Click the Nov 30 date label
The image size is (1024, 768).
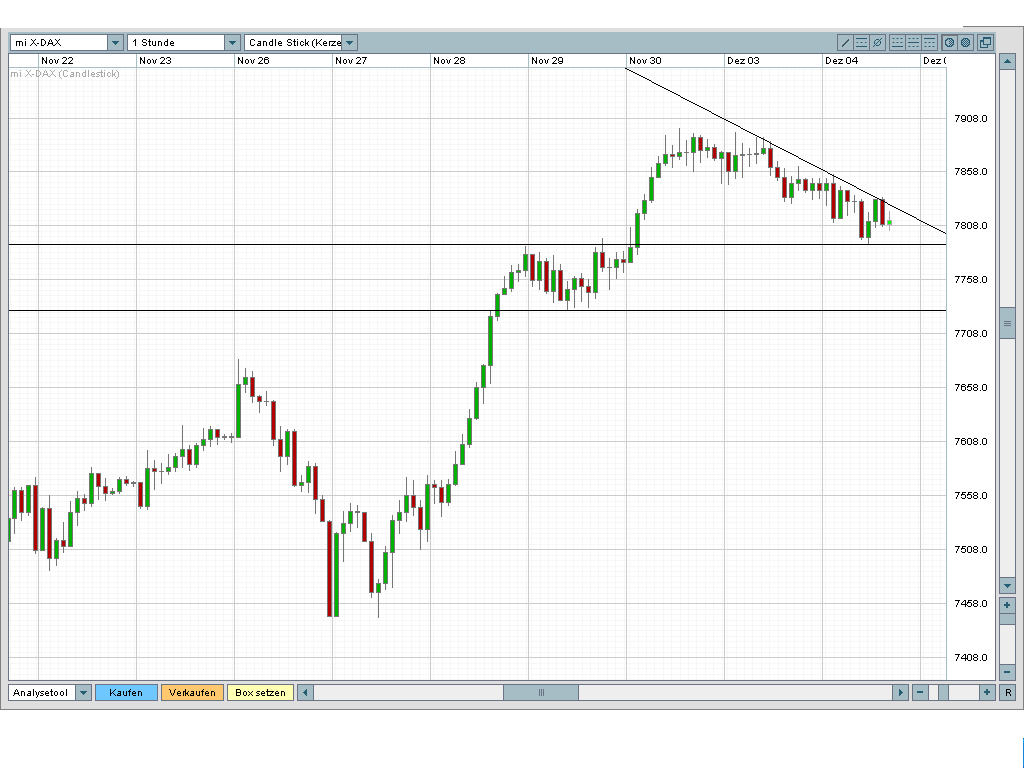pos(645,61)
